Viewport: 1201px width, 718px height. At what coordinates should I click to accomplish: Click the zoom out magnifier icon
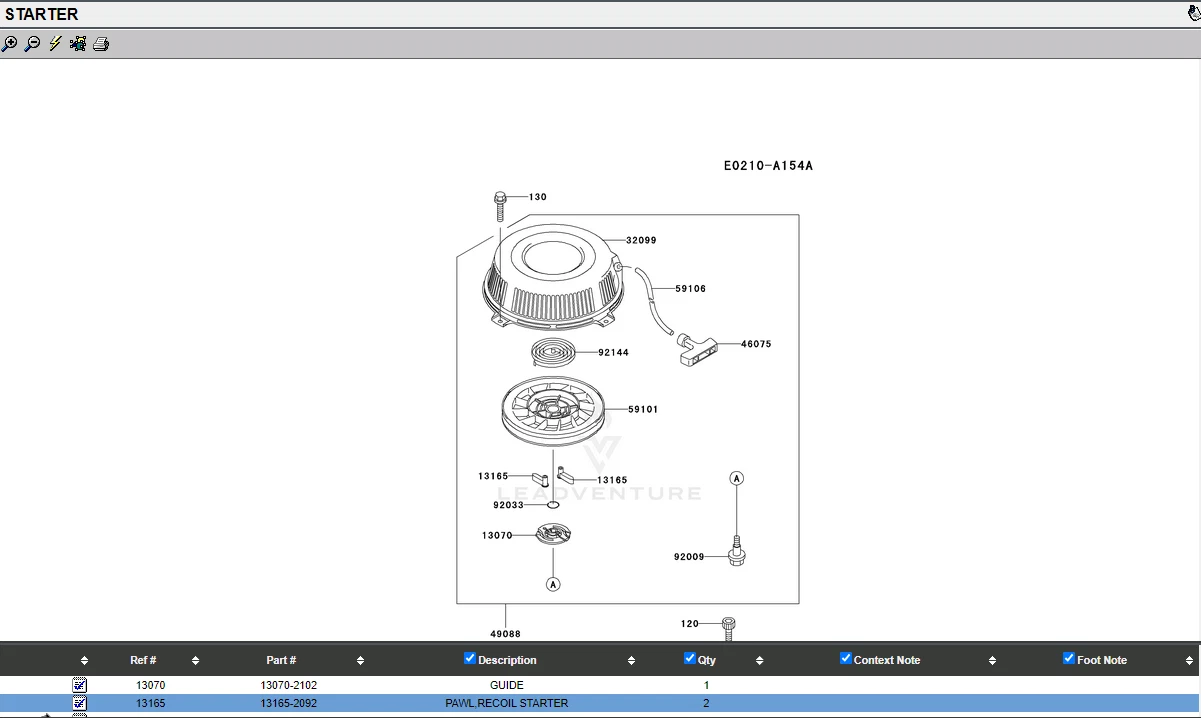(x=32, y=44)
